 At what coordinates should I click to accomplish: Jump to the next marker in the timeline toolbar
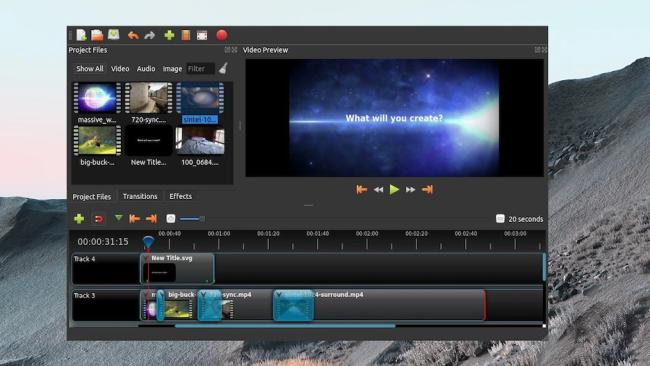coord(151,218)
